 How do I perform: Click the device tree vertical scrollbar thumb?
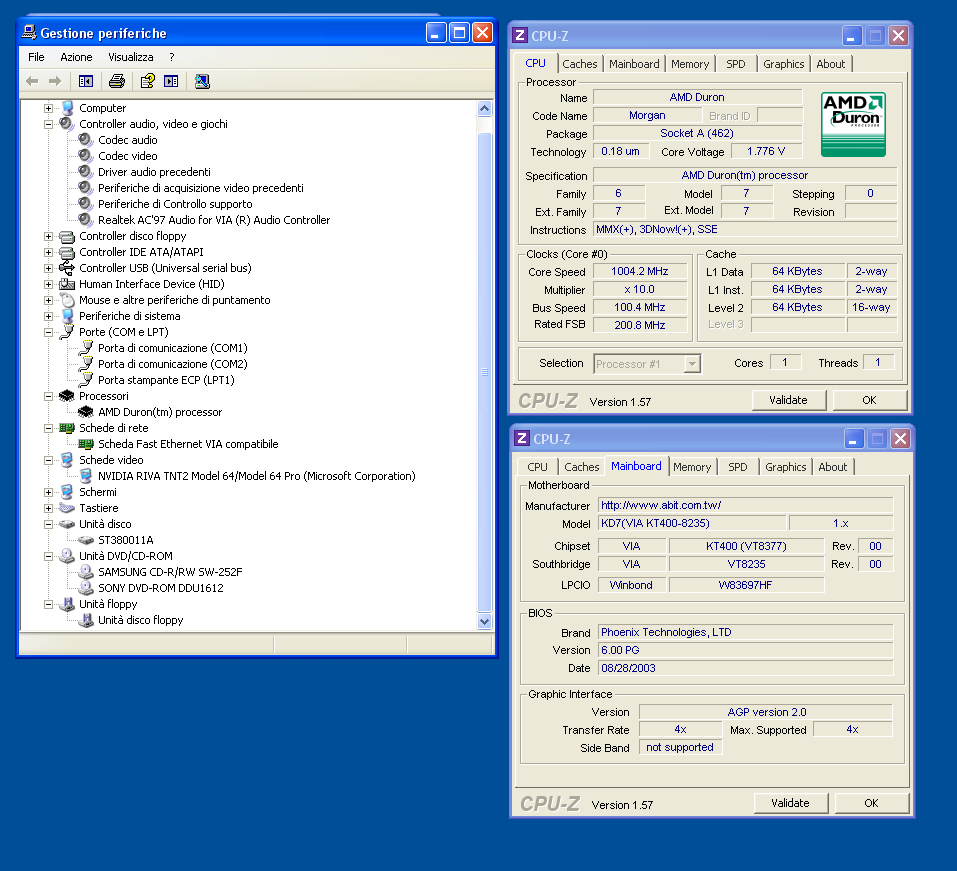(x=485, y=371)
